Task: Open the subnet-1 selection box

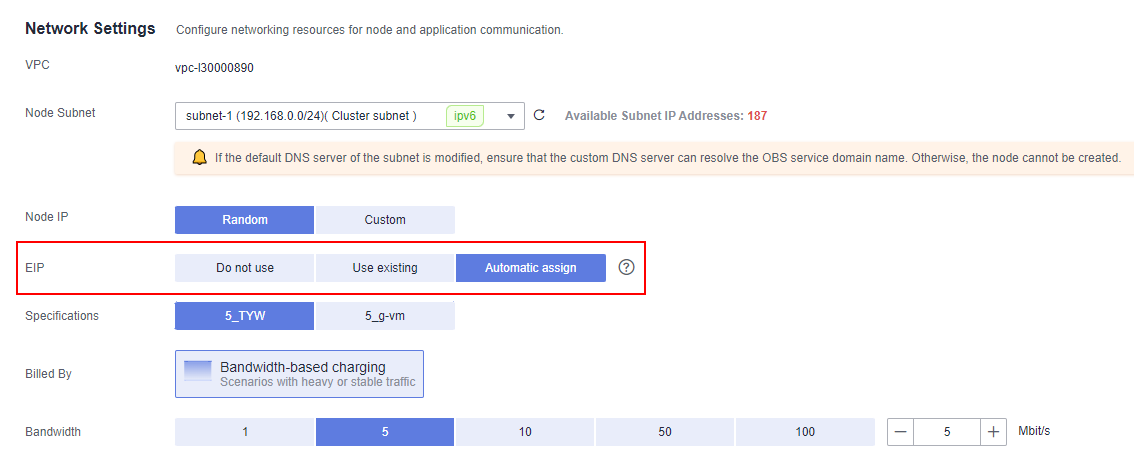Action: coord(350,116)
